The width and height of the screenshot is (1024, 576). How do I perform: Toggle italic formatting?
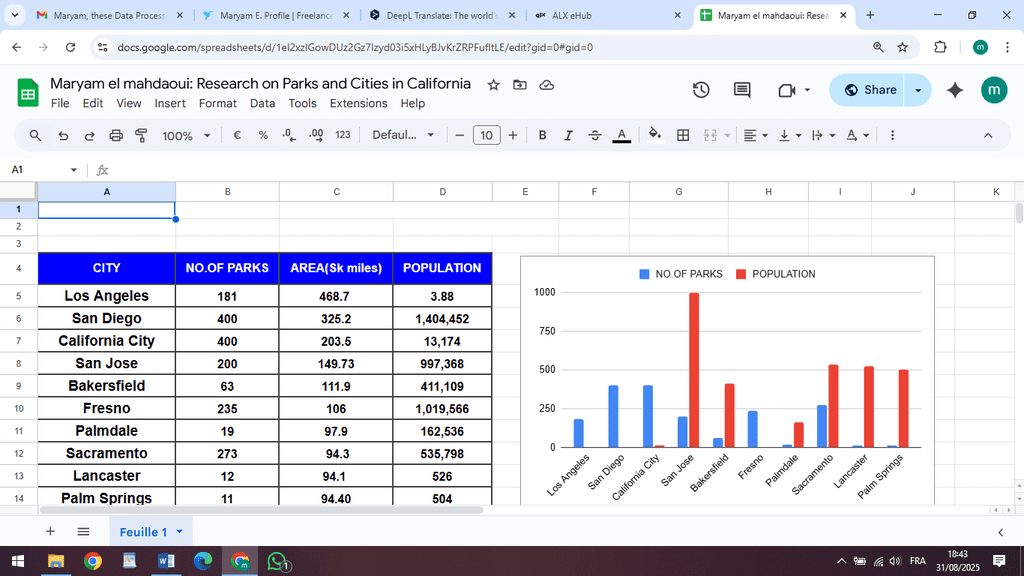click(x=568, y=135)
